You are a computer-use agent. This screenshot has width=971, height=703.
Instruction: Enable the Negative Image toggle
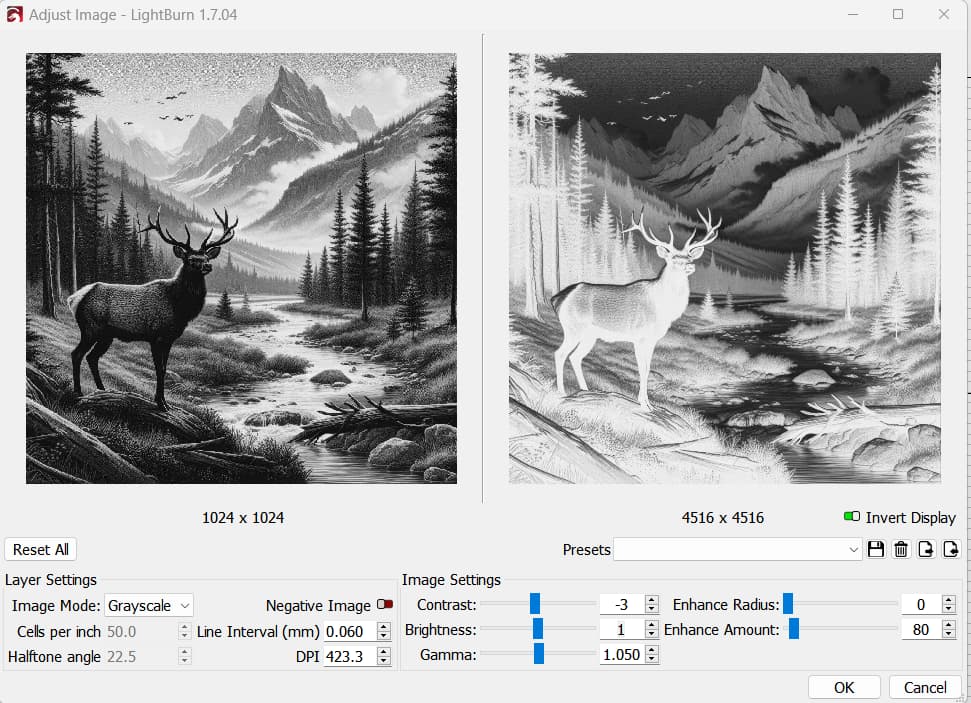[x=385, y=604]
